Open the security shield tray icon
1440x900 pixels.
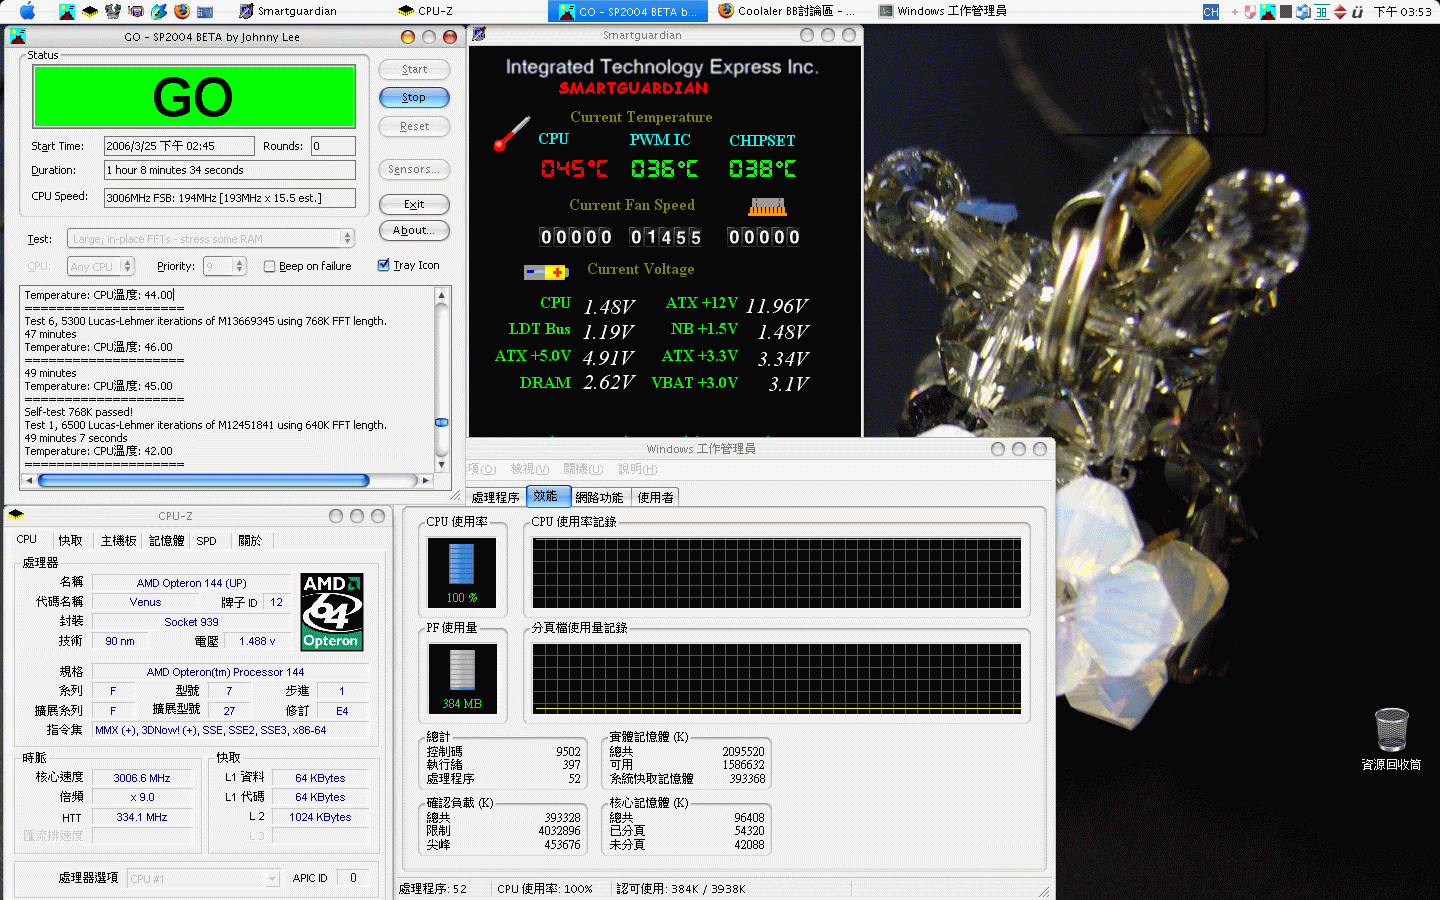(1250, 12)
